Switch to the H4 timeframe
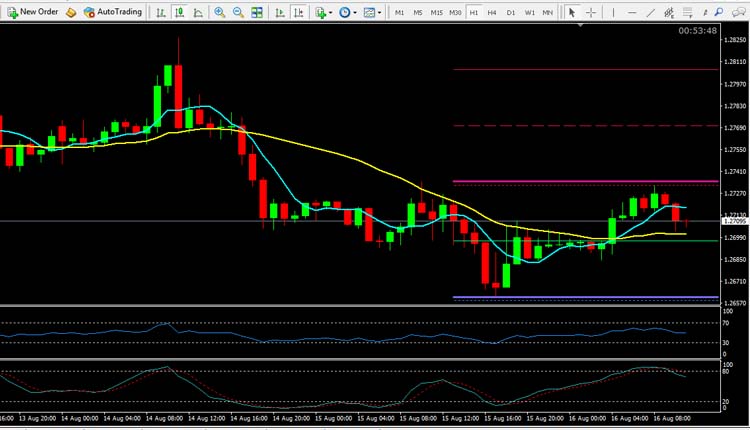The width and height of the screenshot is (750, 430). [x=492, y=13]
